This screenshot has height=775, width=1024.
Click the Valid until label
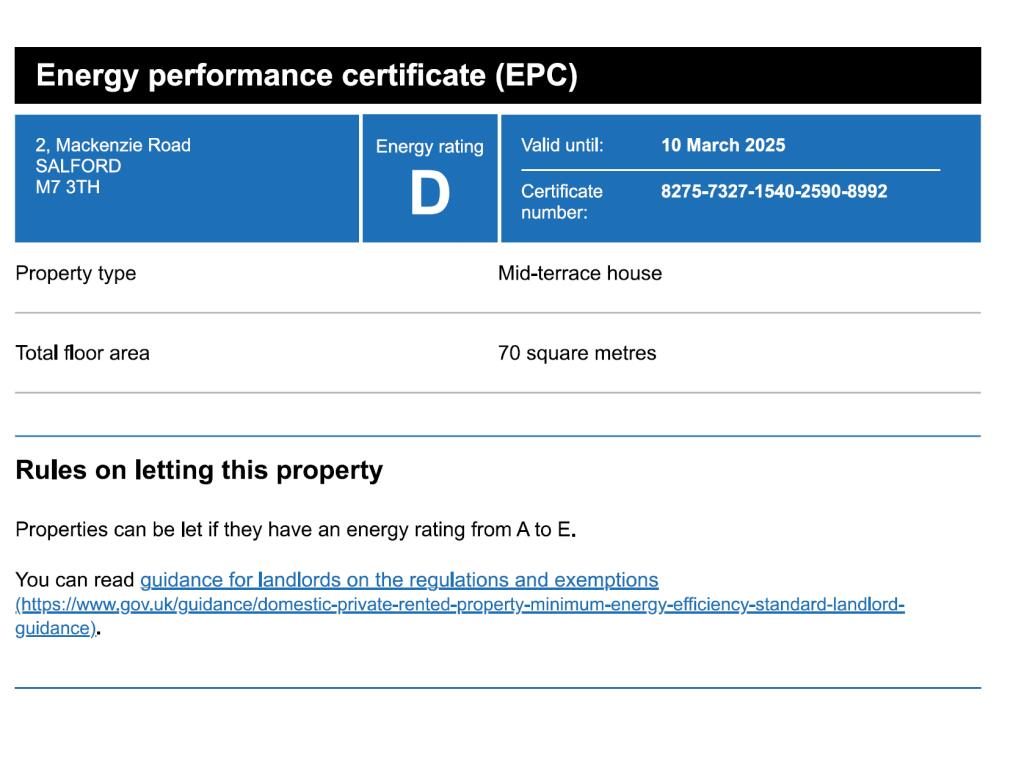[562, 145]
